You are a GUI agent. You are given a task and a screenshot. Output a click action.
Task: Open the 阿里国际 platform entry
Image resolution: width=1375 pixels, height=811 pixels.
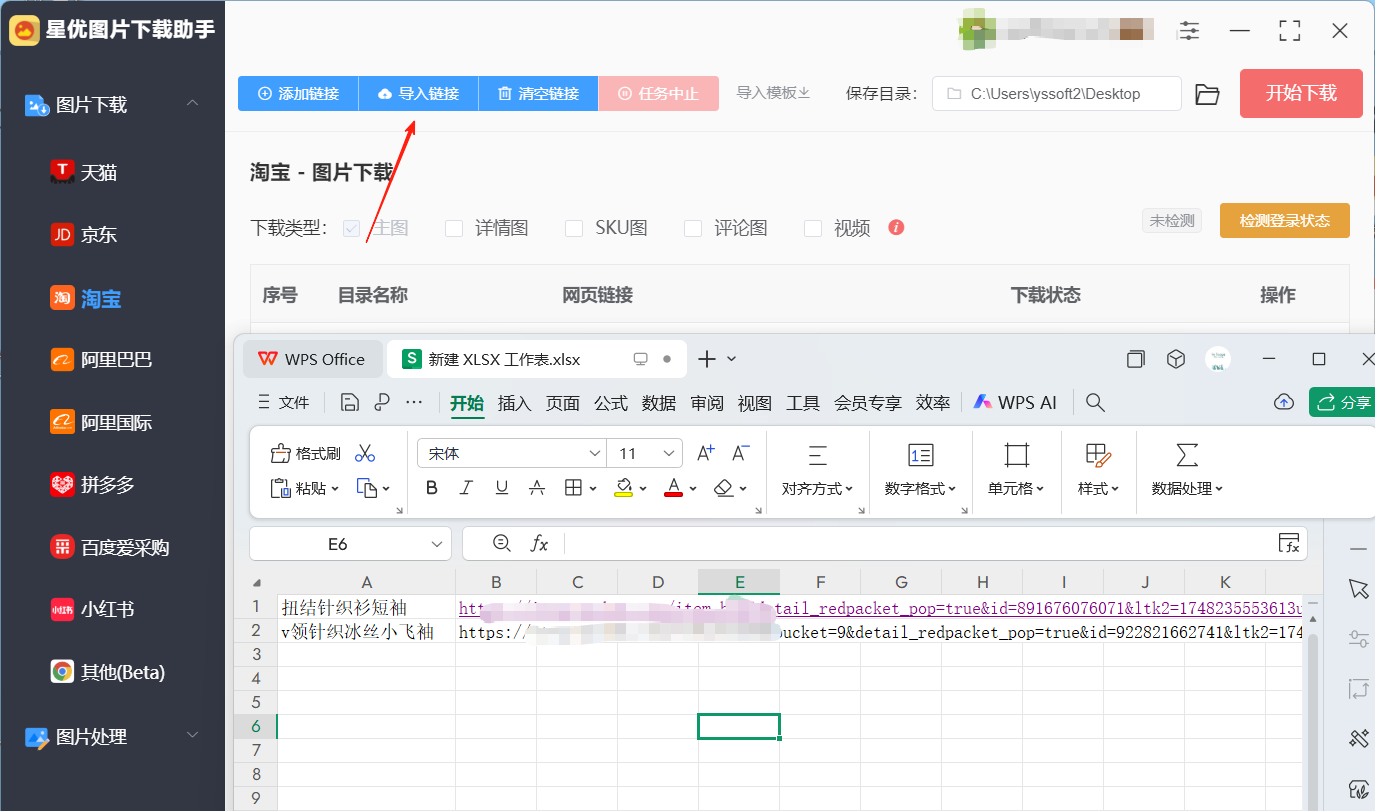coord(101,422)
